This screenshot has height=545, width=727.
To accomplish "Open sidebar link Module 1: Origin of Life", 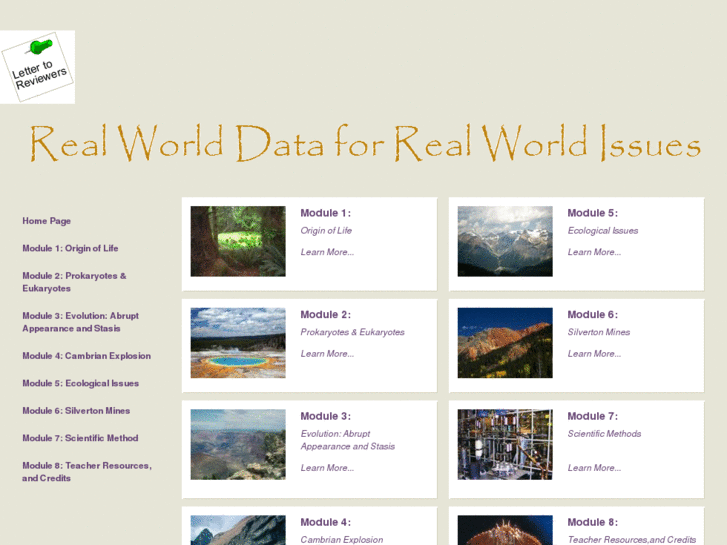I will click(x=70, y=248).
